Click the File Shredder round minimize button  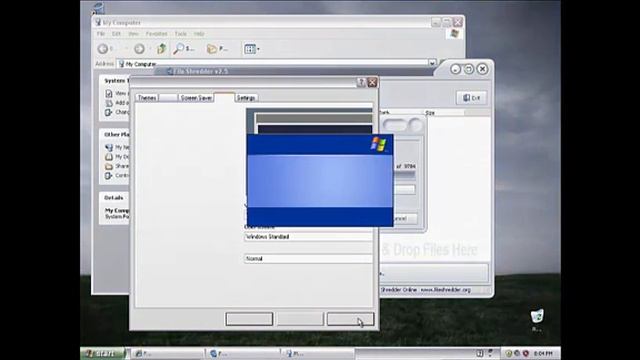(x=455, y=69)
